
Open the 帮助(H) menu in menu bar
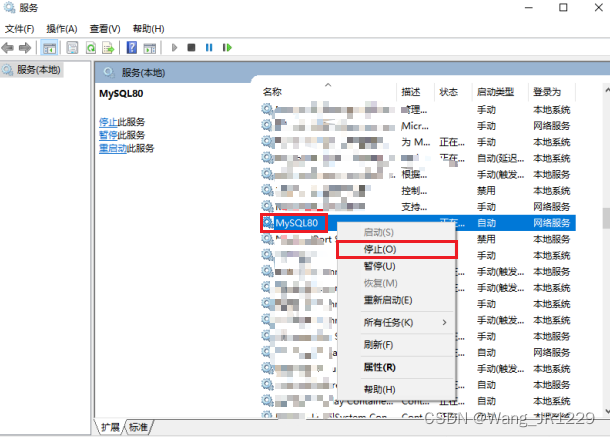click(x=149, y=29)
